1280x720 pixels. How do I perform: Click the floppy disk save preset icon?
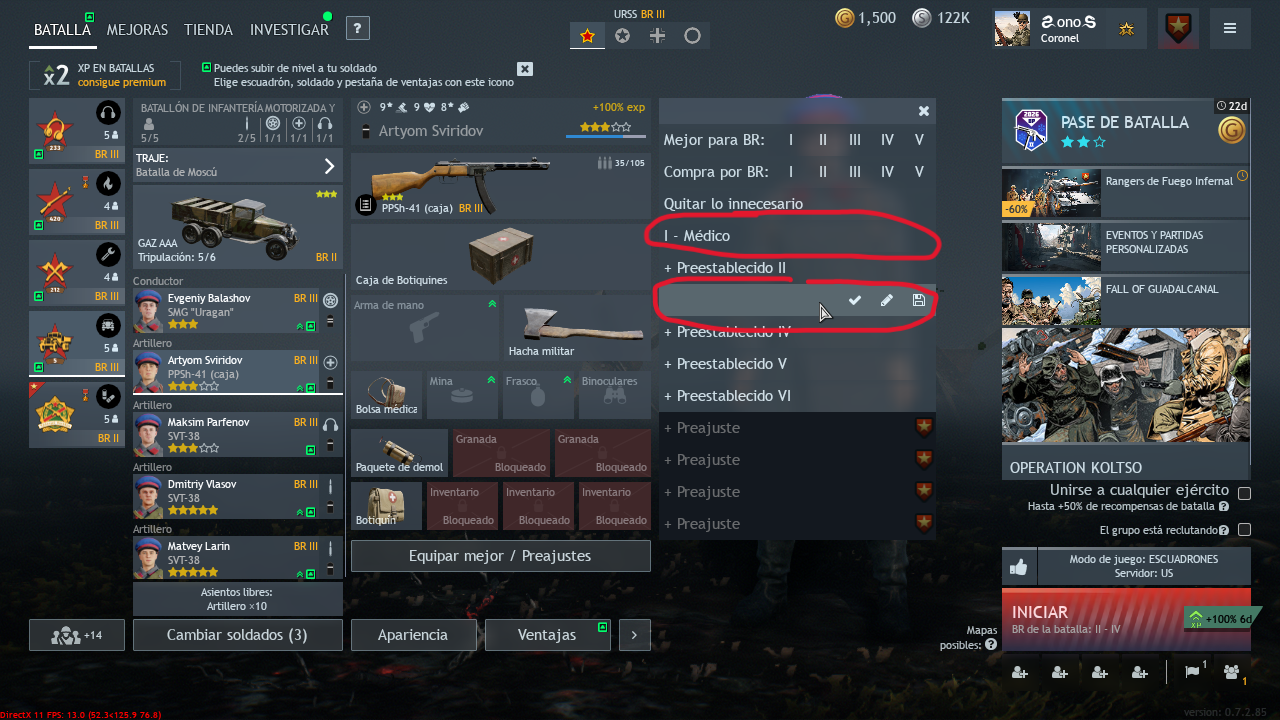click(919, 300)
